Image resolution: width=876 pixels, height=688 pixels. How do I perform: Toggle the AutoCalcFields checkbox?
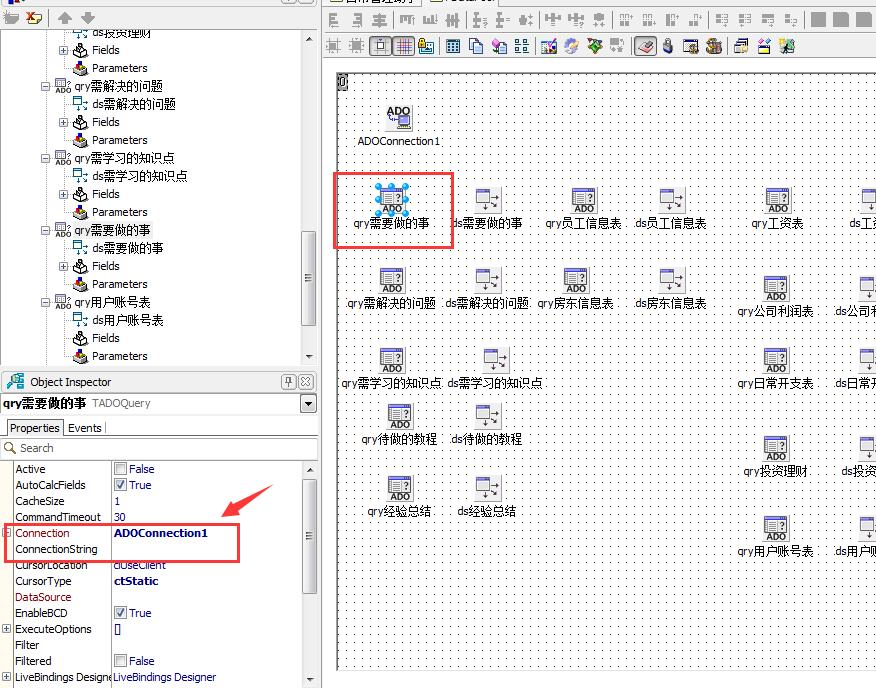click(120, 485)
